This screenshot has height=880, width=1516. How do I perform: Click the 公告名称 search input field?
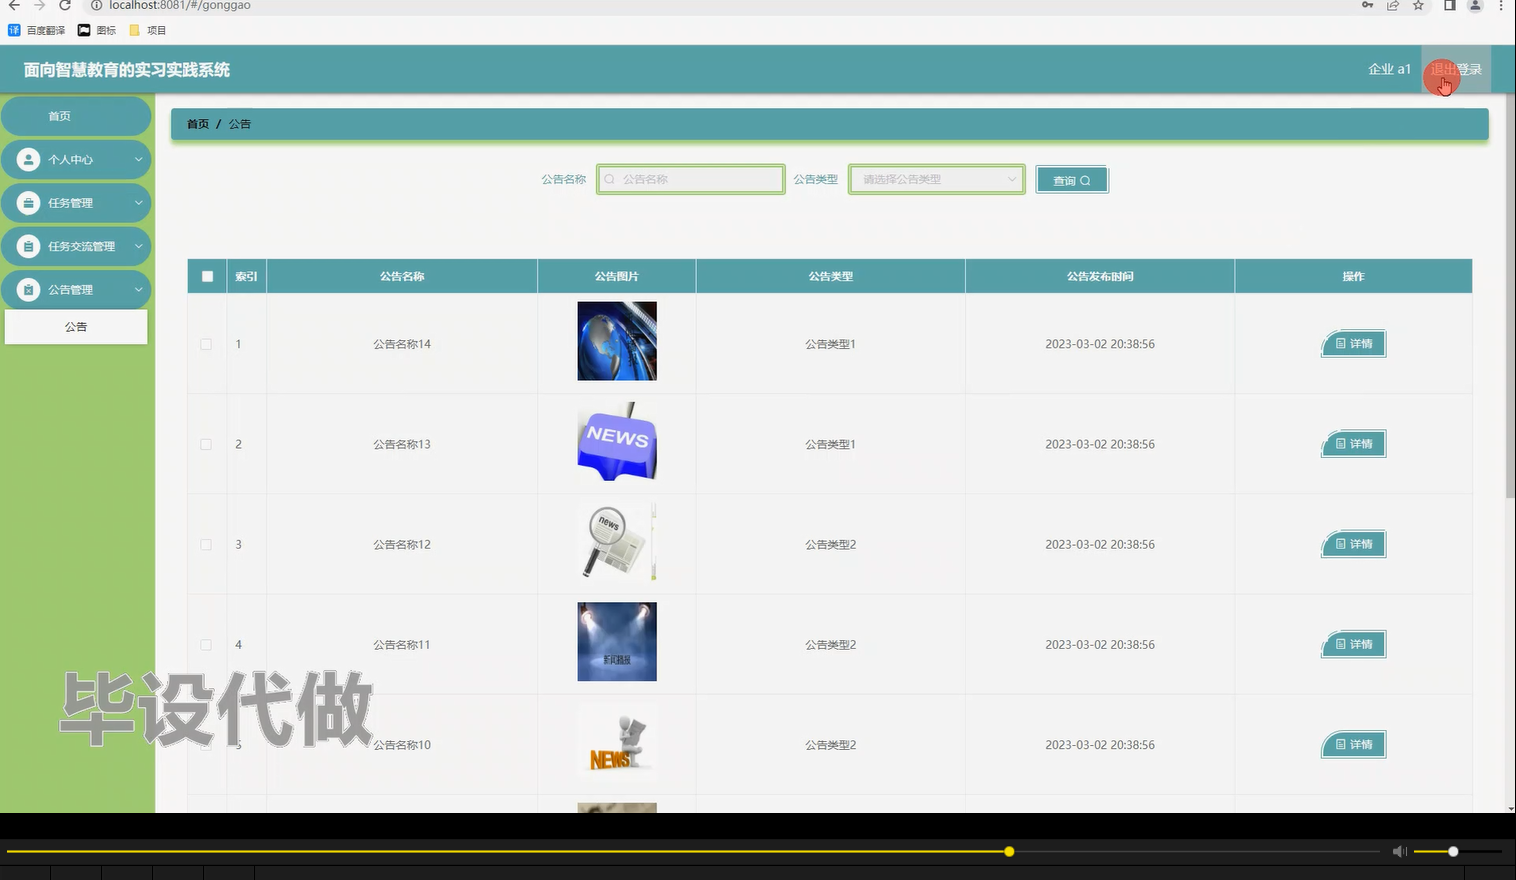[690, 179]
